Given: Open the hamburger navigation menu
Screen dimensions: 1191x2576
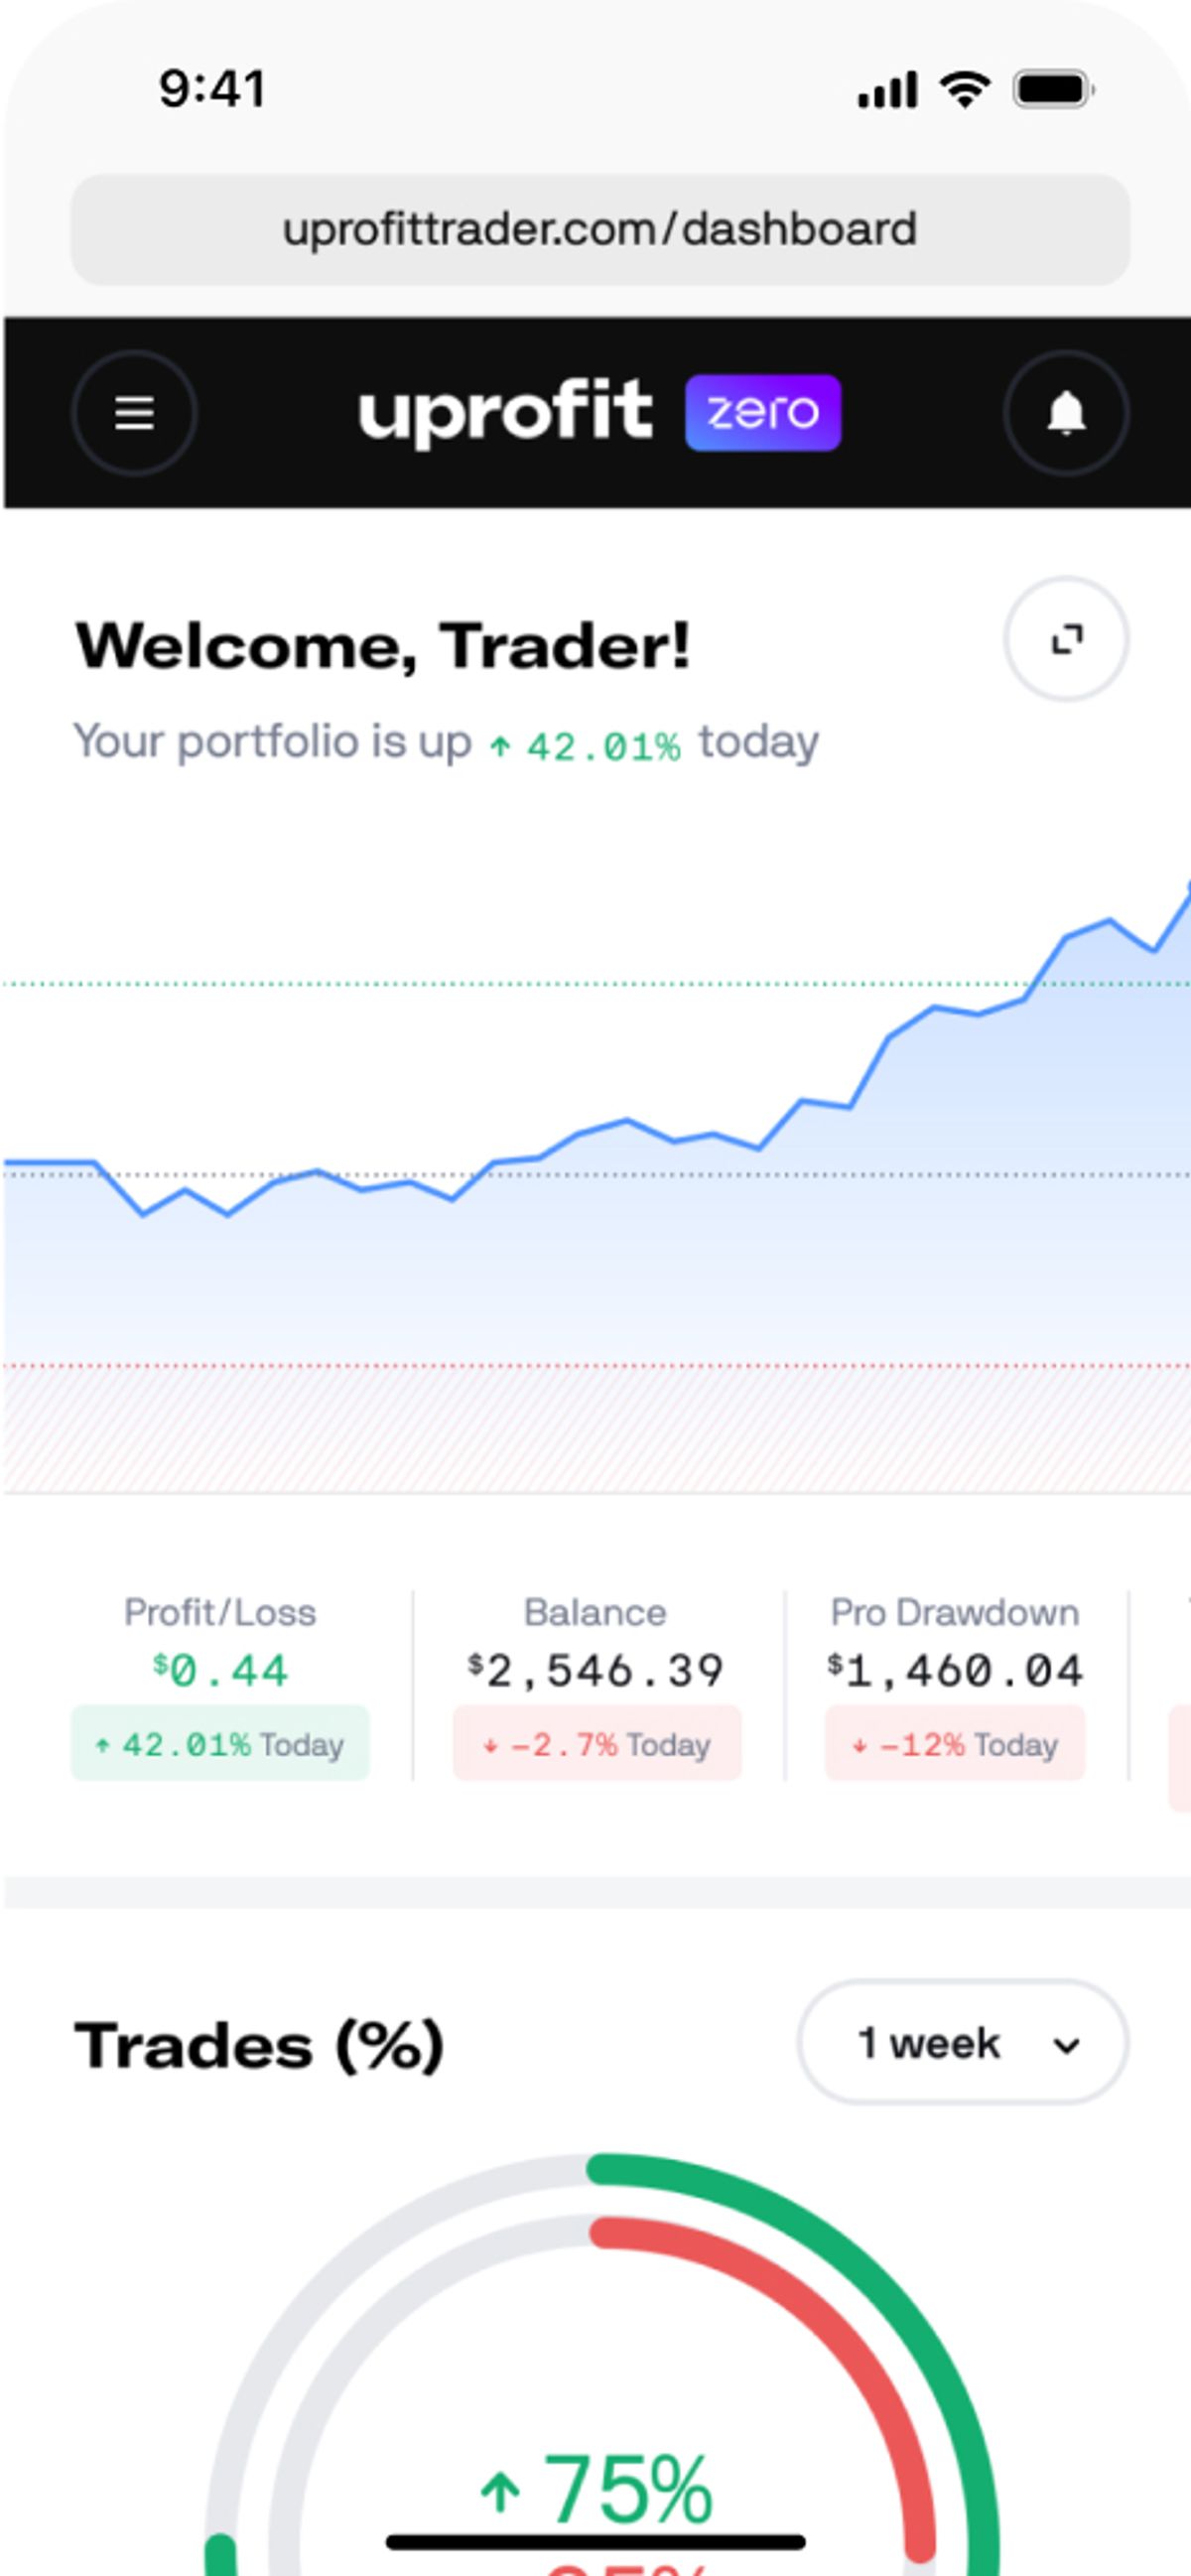Looking at the screenshot, I should coord(134,413).
